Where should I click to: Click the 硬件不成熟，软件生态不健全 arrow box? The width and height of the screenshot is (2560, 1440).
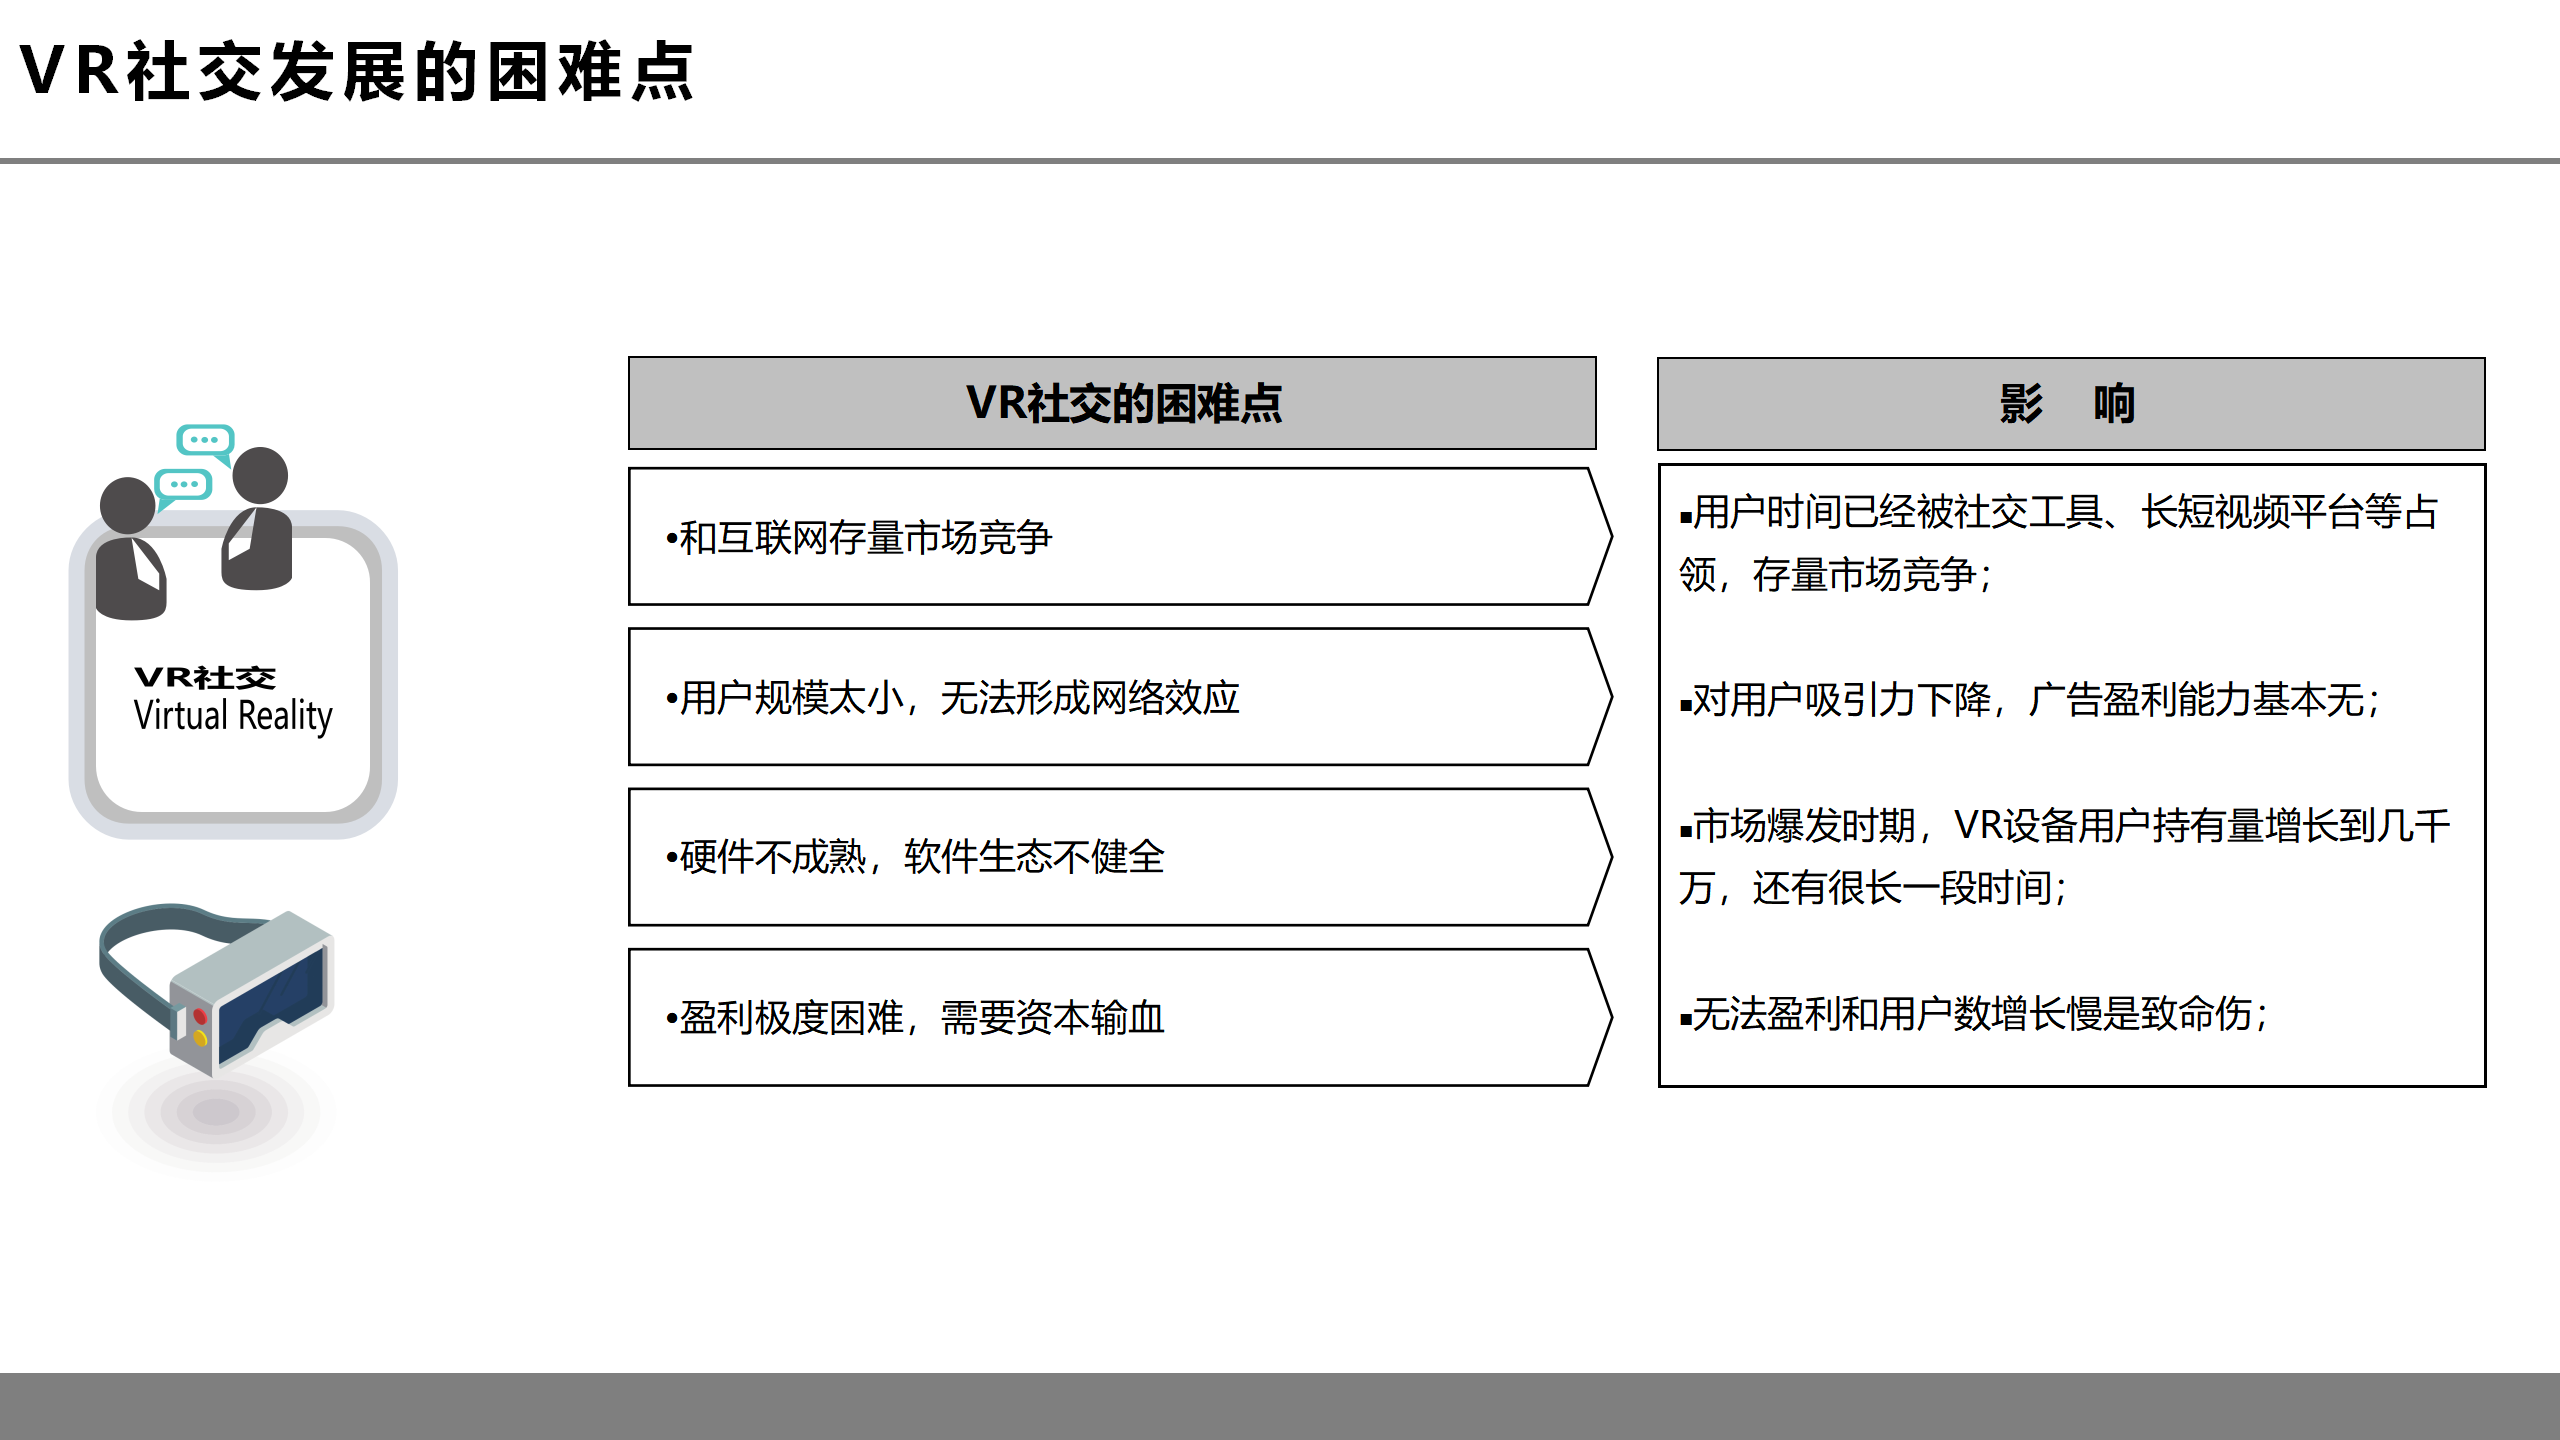[x=1120, y=857]
